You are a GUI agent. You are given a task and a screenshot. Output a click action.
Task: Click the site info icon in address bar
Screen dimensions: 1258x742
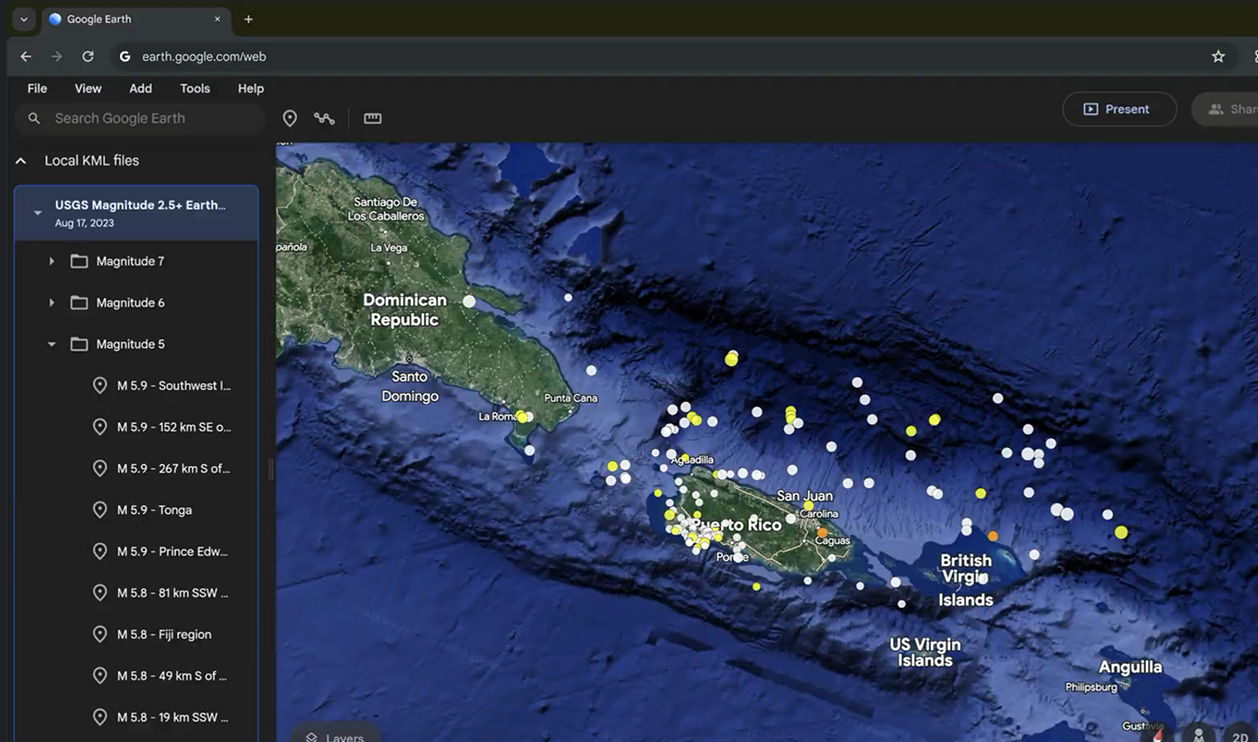tap(125, 57)
